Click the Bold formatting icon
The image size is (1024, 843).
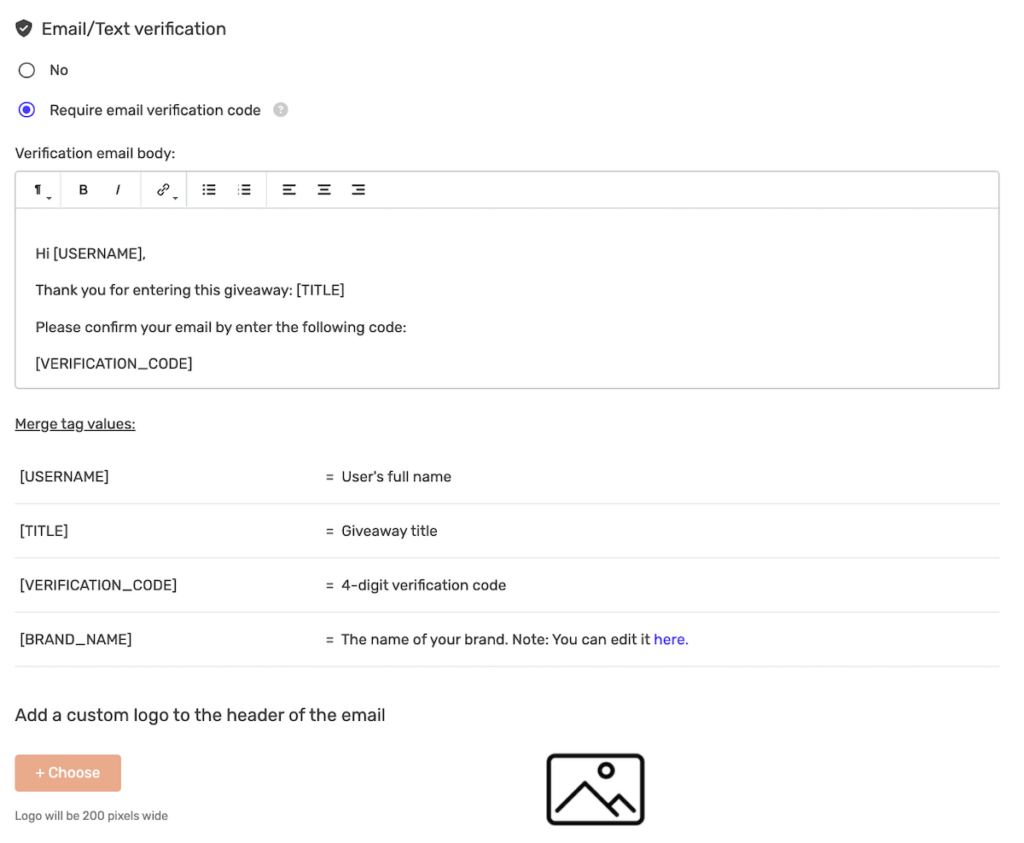coord(83,190)
